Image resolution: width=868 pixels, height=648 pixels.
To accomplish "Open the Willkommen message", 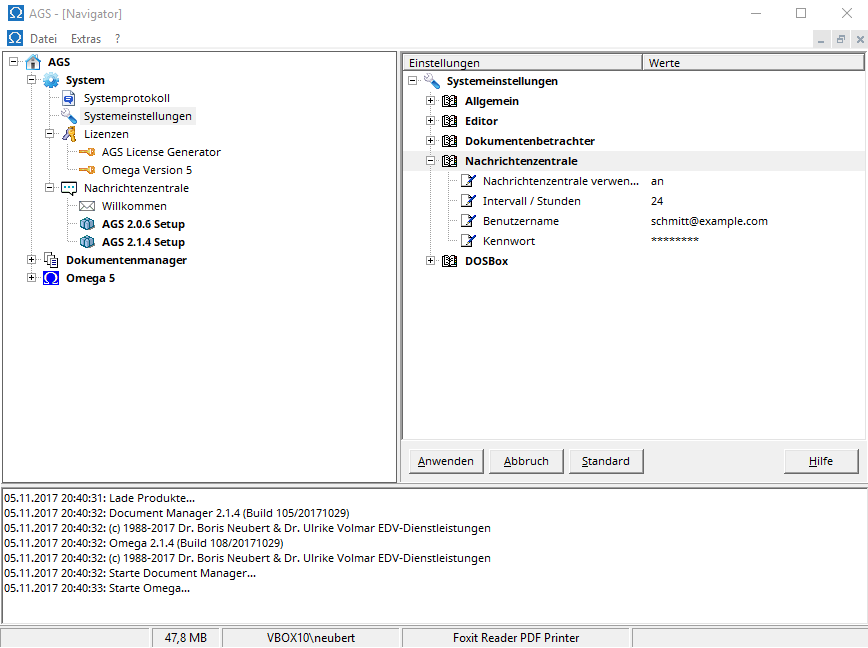I will point(134,206).
